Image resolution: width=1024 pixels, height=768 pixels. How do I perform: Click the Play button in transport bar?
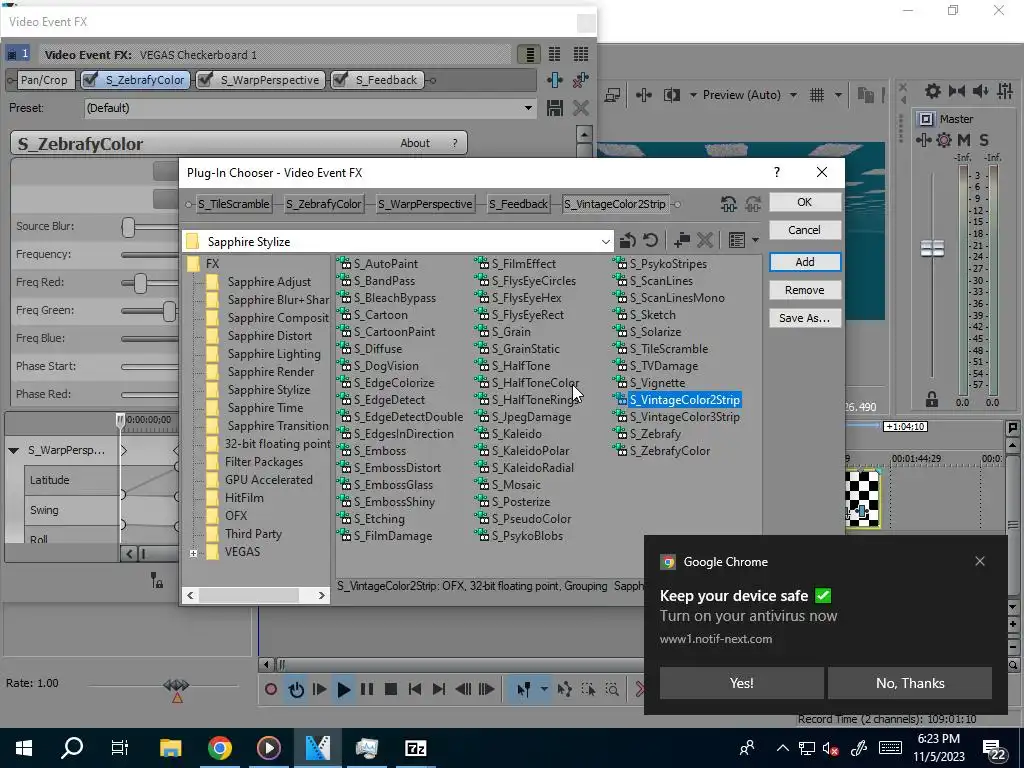[x=343, y=689]
